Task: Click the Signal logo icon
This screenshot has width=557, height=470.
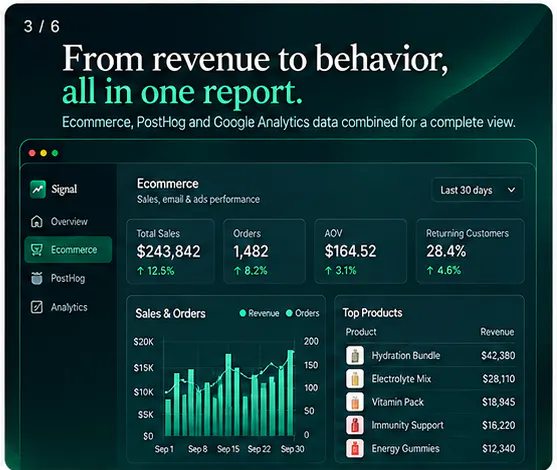Action: [x=38, y=189]
